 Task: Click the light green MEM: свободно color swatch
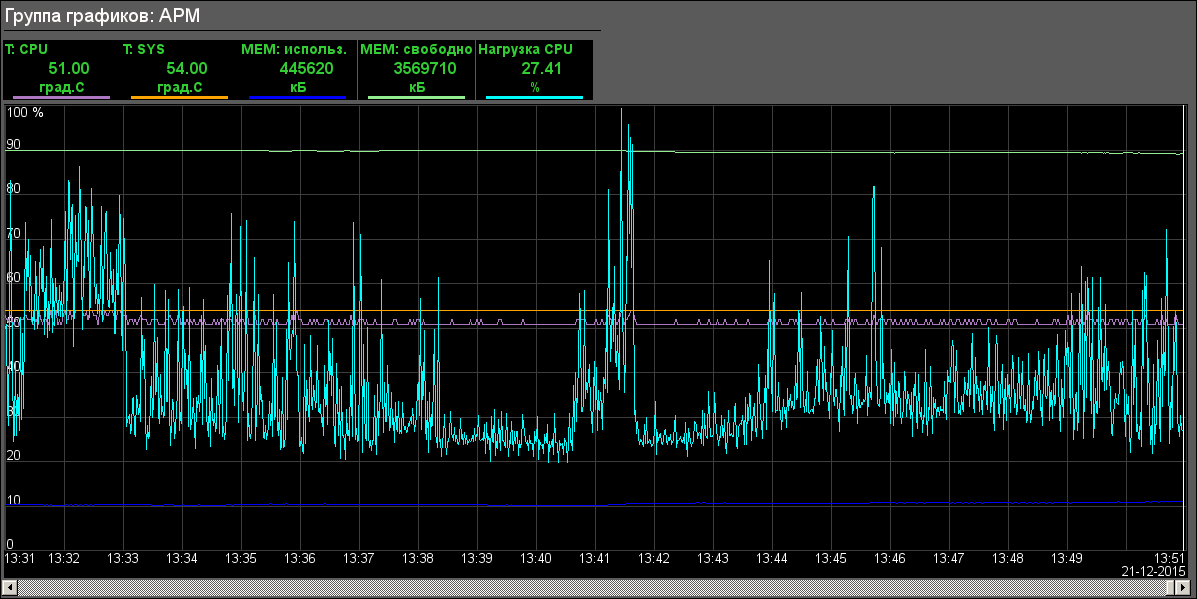tap(415, 98)
